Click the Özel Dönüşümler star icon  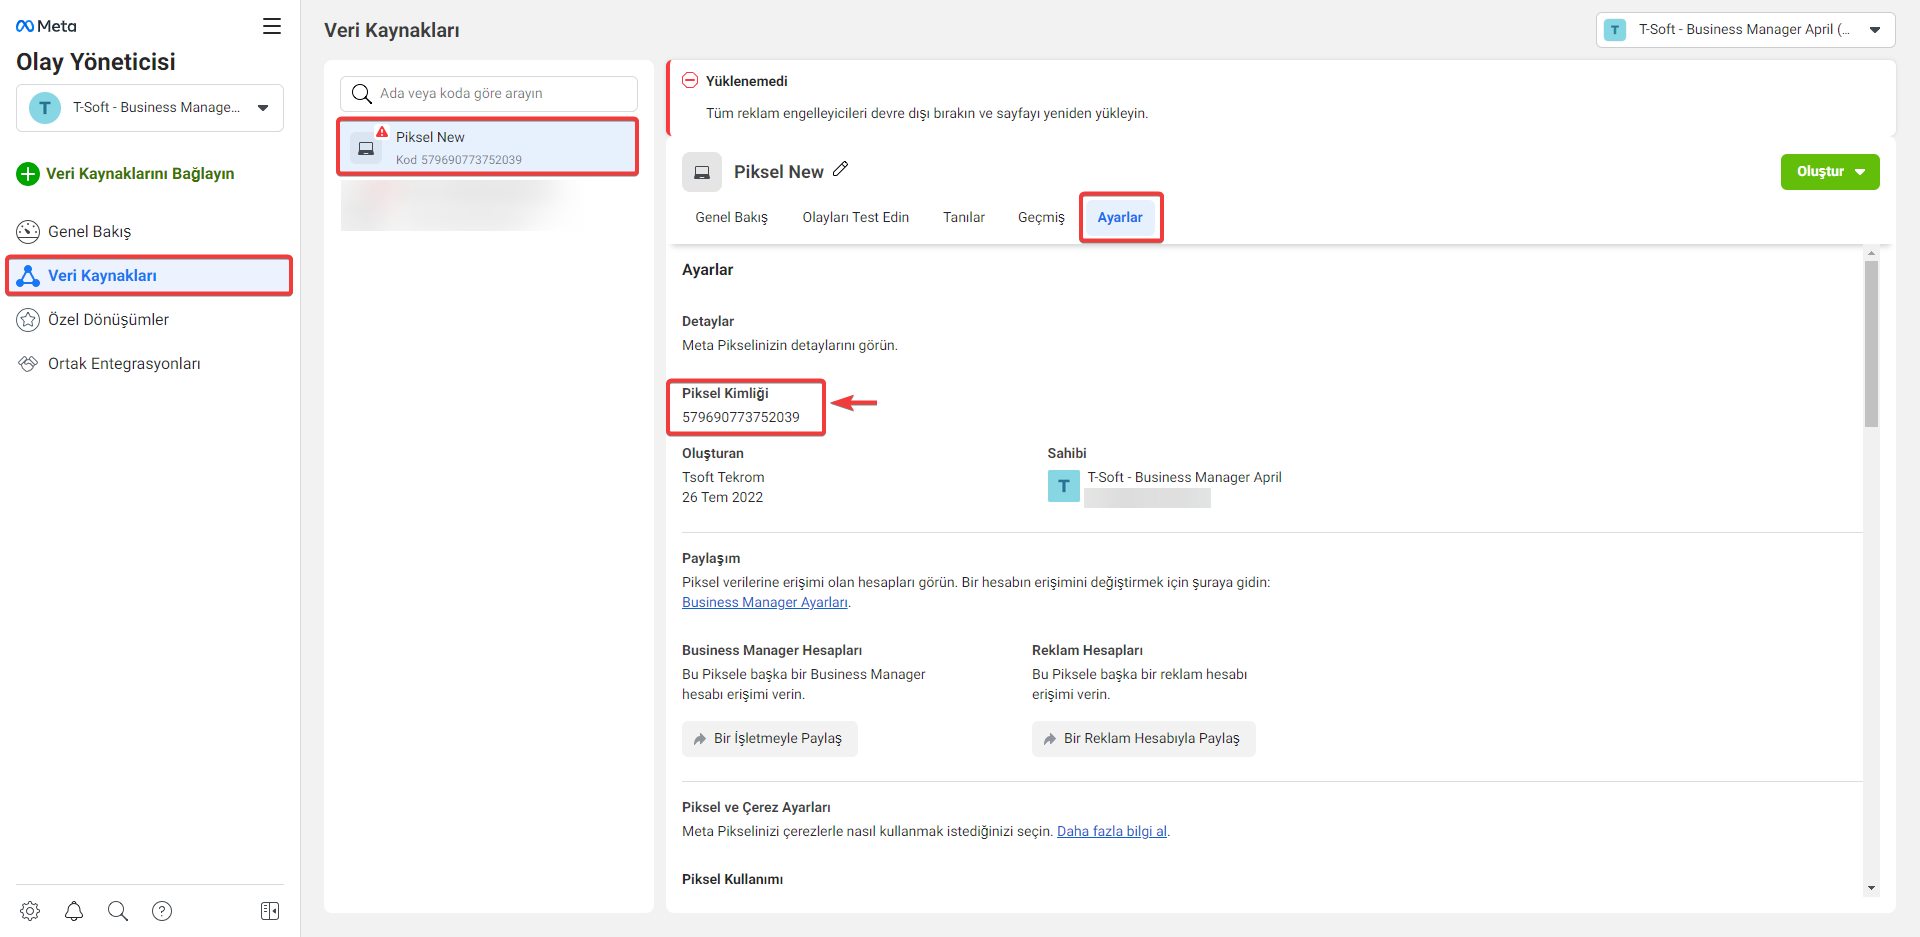click(28, 320)
